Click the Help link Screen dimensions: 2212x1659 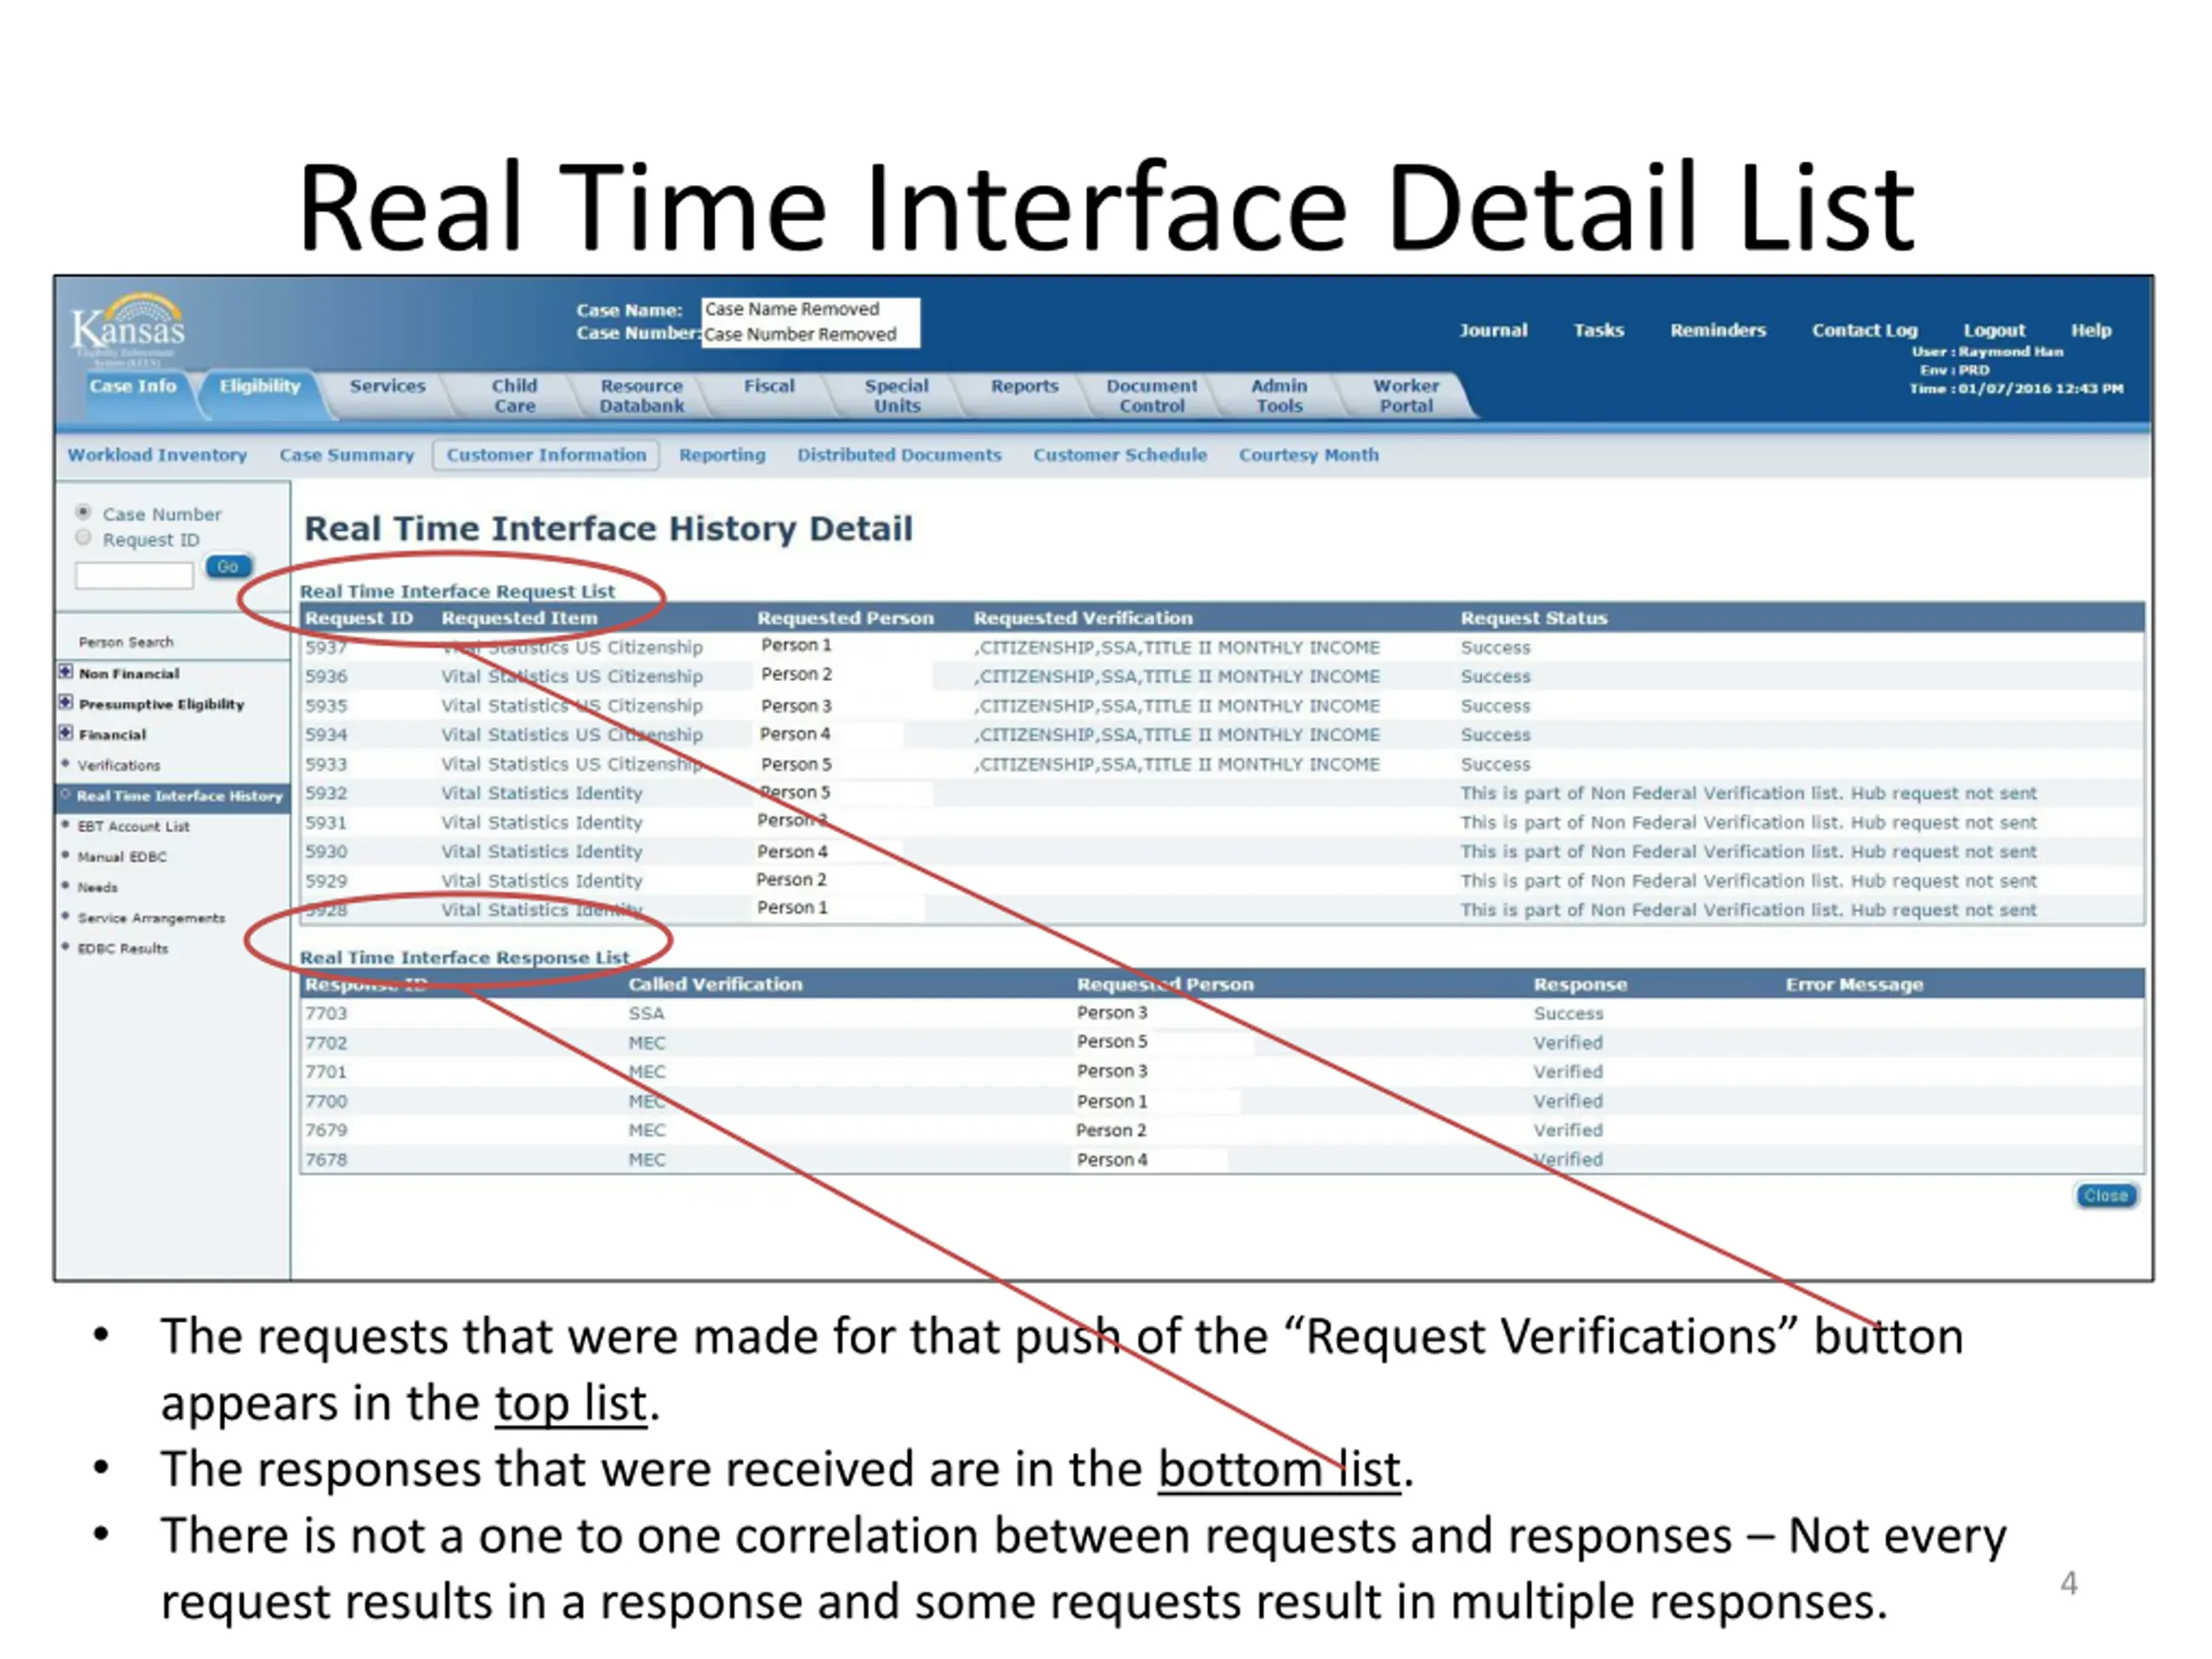coord(2091,330)
